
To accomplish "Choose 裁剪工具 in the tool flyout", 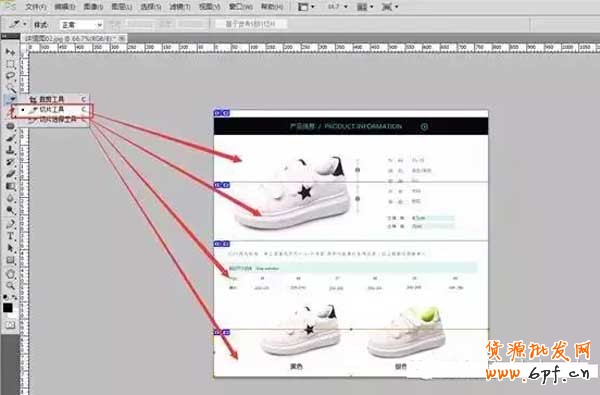I will [52, 99].
